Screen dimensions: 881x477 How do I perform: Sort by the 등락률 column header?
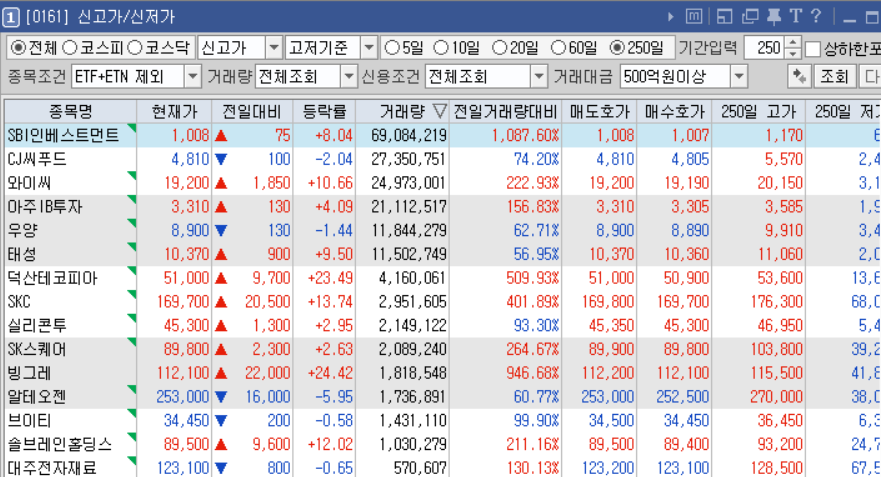324,112
